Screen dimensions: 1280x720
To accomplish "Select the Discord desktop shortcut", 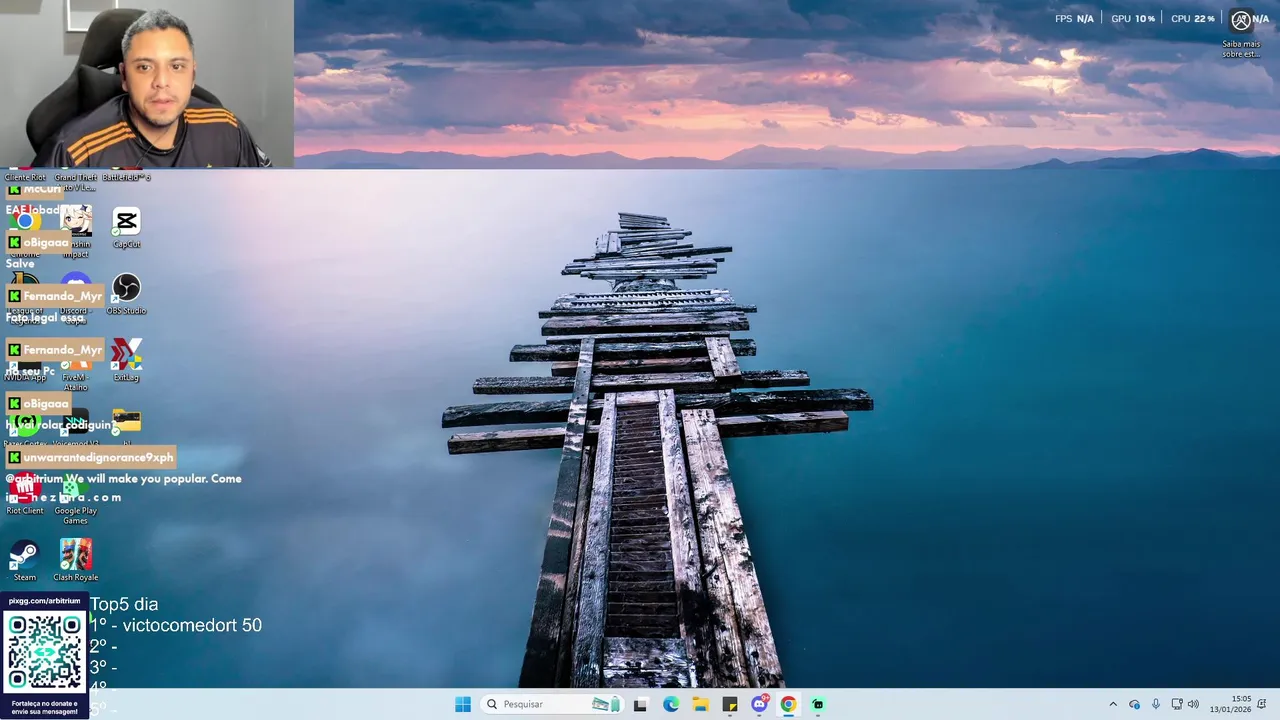I will [x=76, y=300].
